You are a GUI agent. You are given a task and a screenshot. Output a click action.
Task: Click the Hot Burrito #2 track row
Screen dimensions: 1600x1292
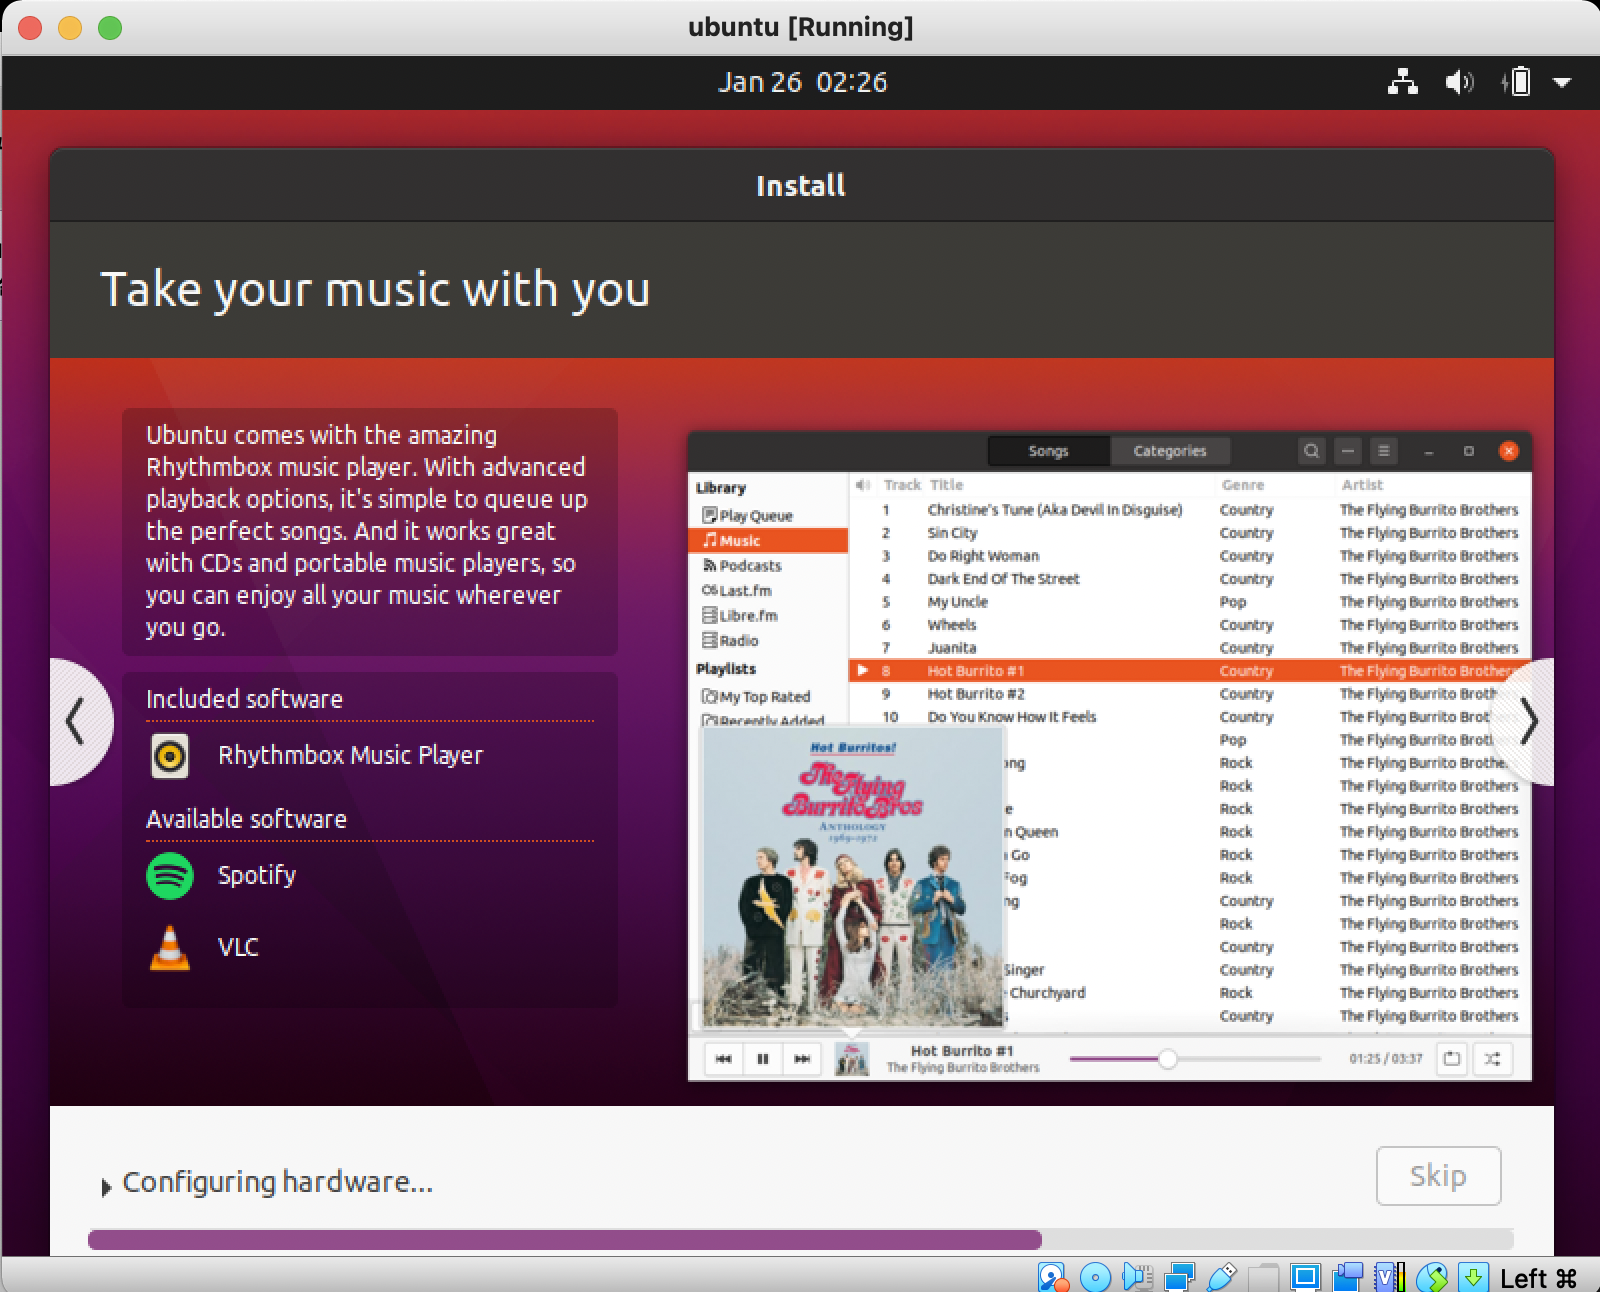click(1190, 694)
